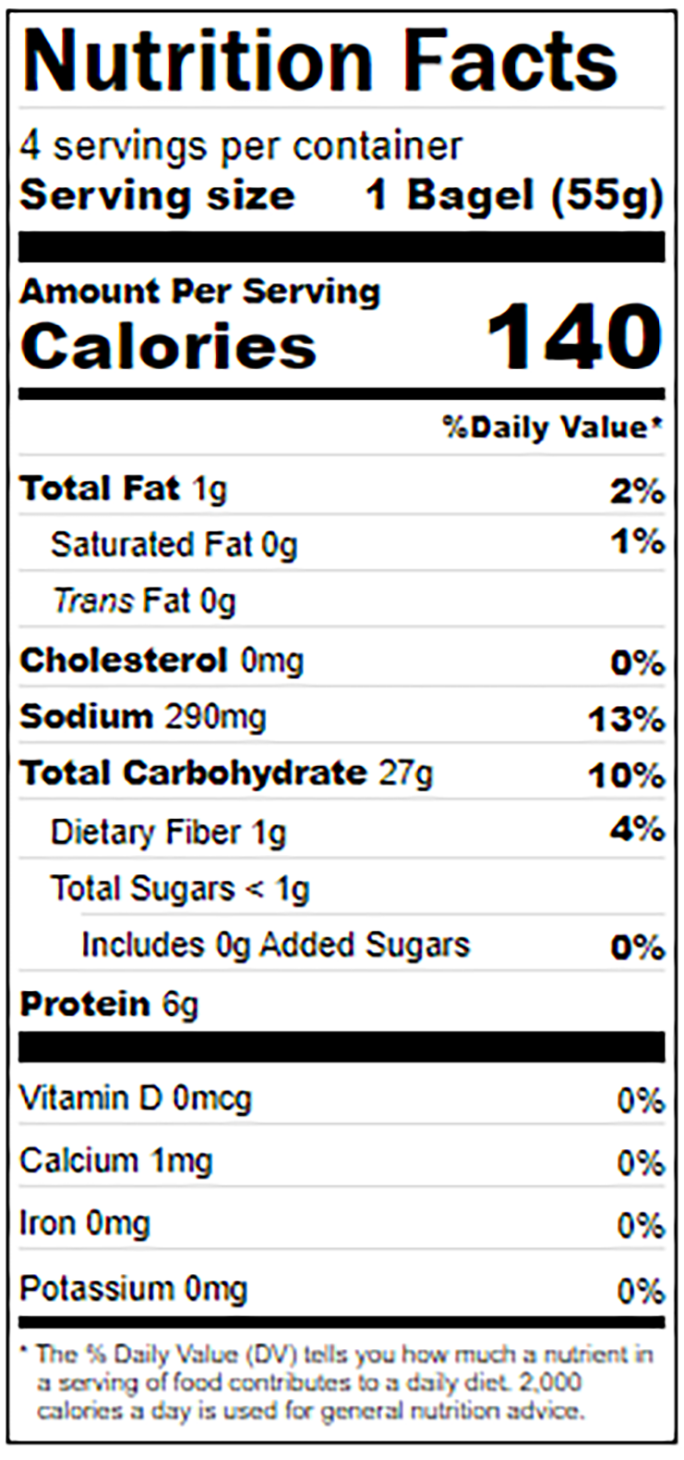The image size is (684, 1460).
Task: Select the Sodium 290mg row
Action: point(342,717)
